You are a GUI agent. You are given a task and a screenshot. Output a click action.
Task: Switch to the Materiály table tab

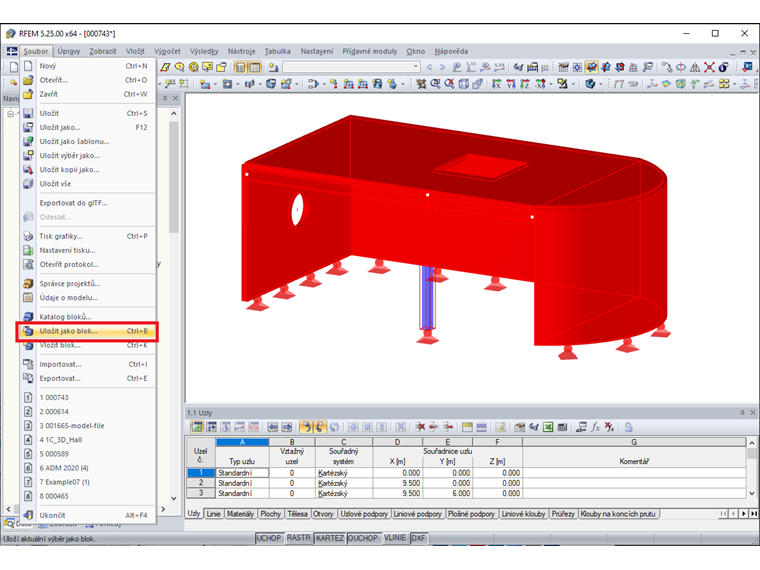(240, 514)
